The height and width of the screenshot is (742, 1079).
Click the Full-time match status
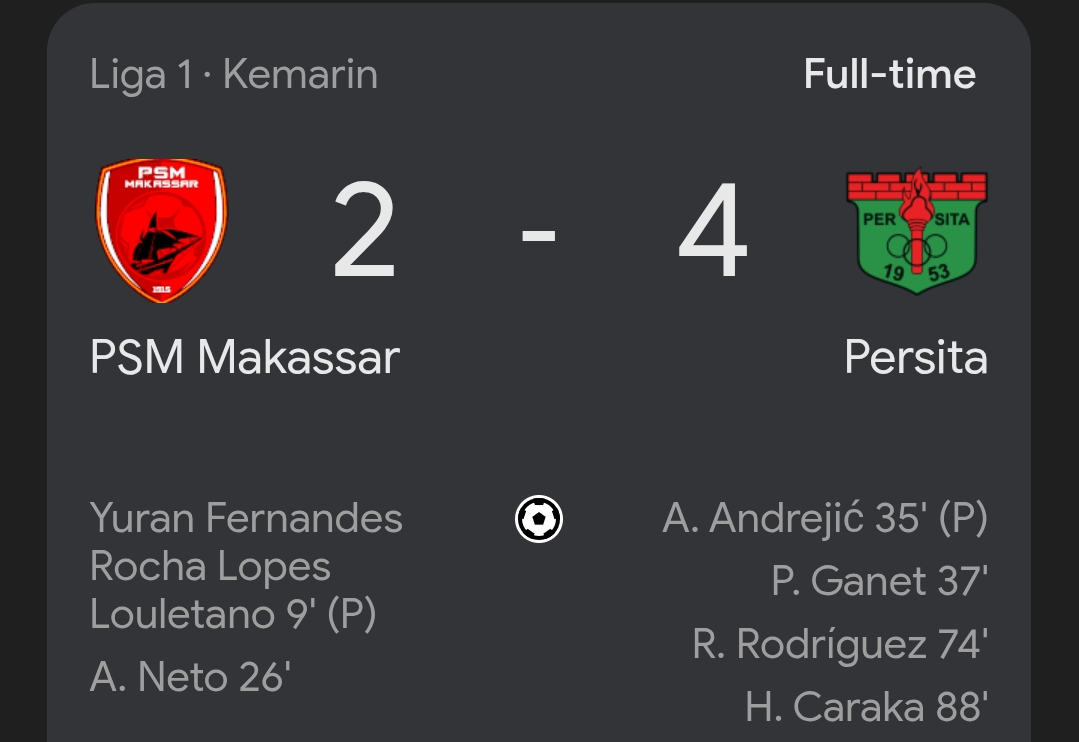pyautogui.click(x=889, y=74)
